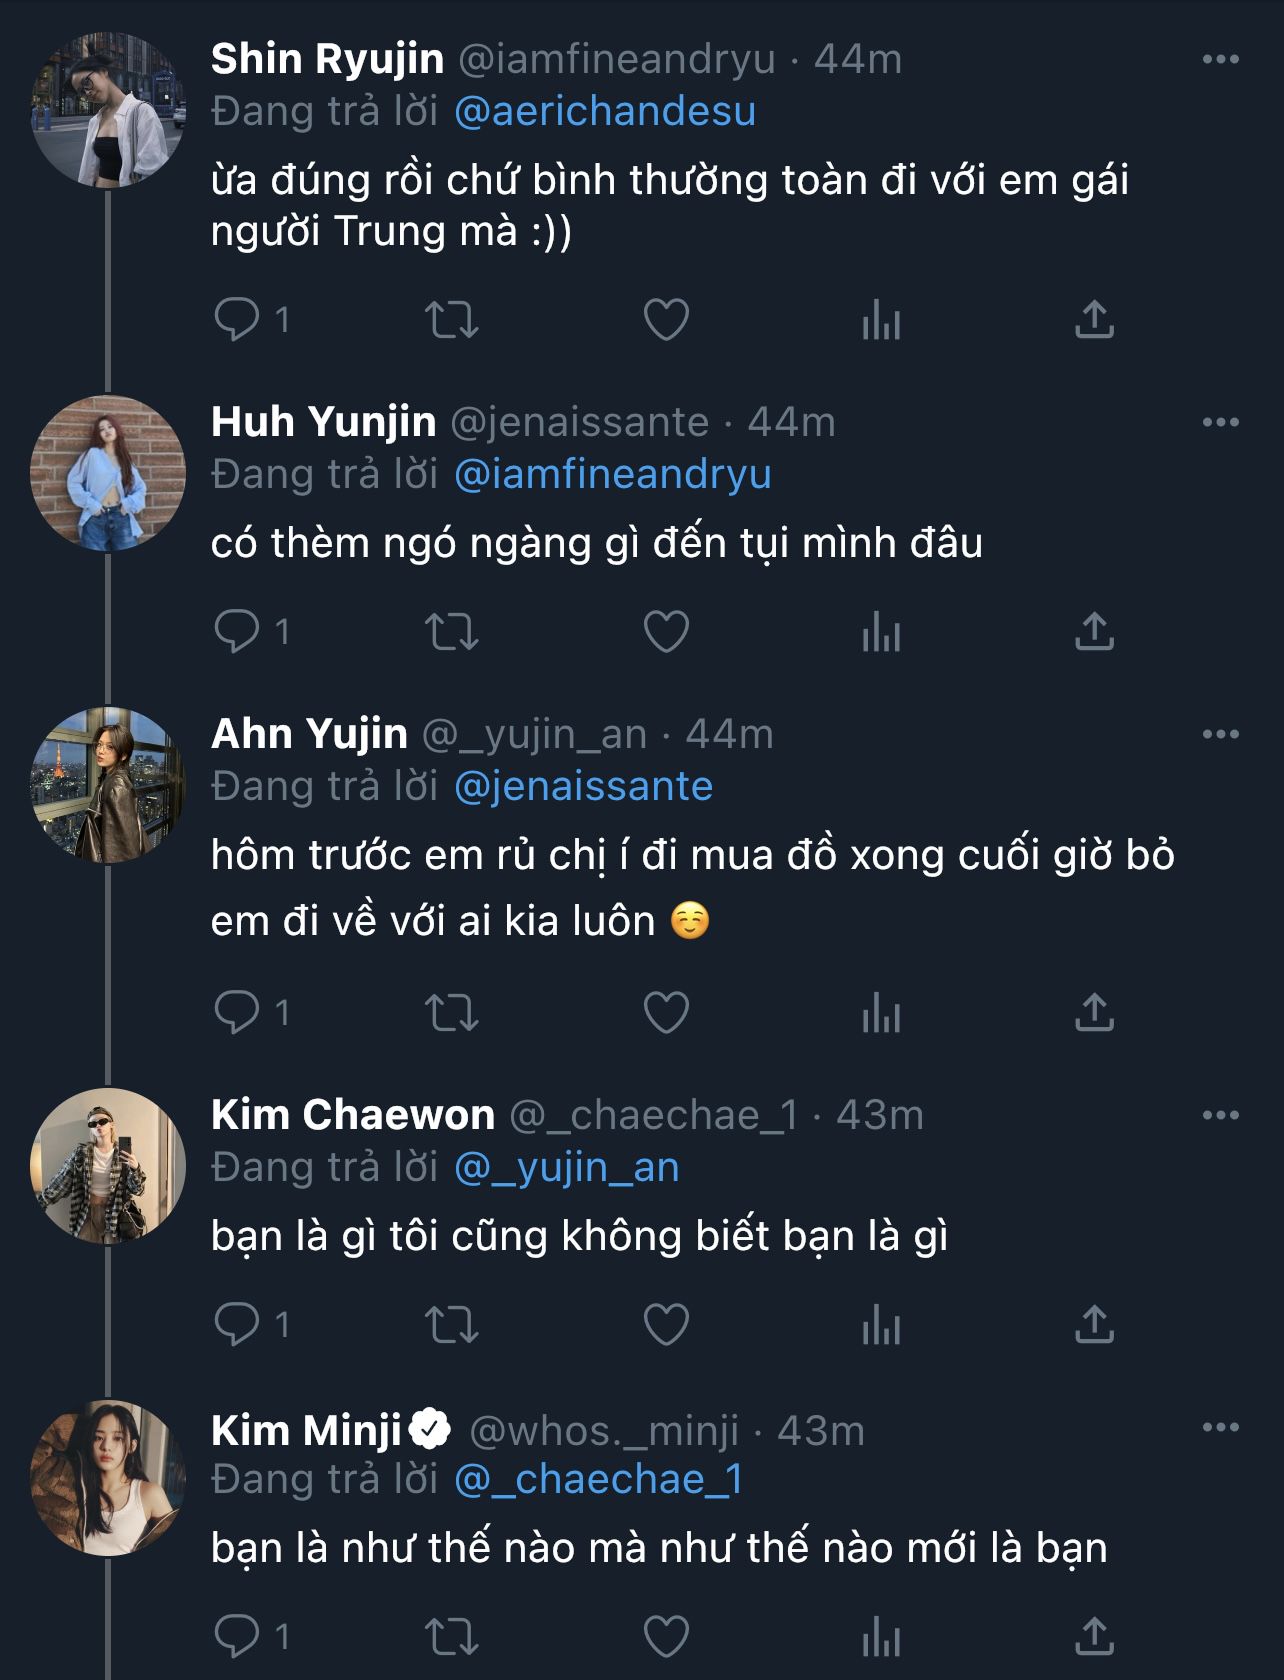Reply to Ahn Yujin's tweet
Screen dimensions: 1284x1680
pyautogui.click(x=237, y=1012)
